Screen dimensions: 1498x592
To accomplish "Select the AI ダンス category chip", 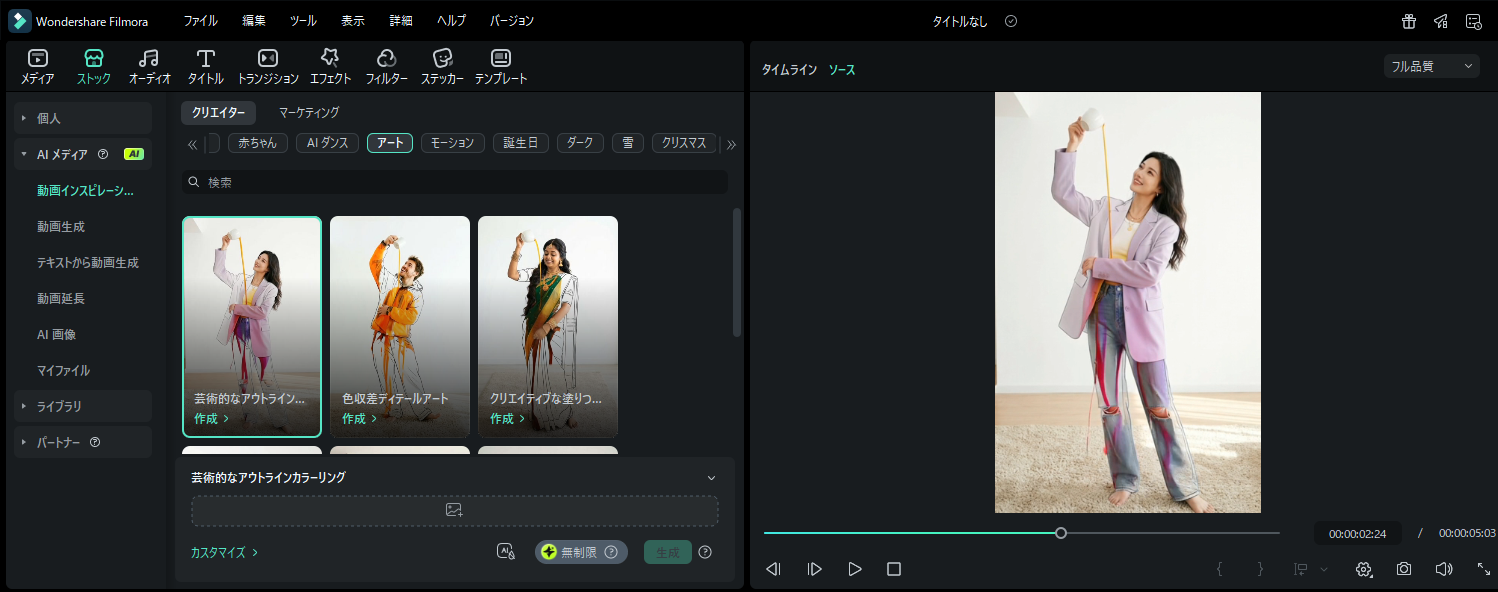I will 327,143.
